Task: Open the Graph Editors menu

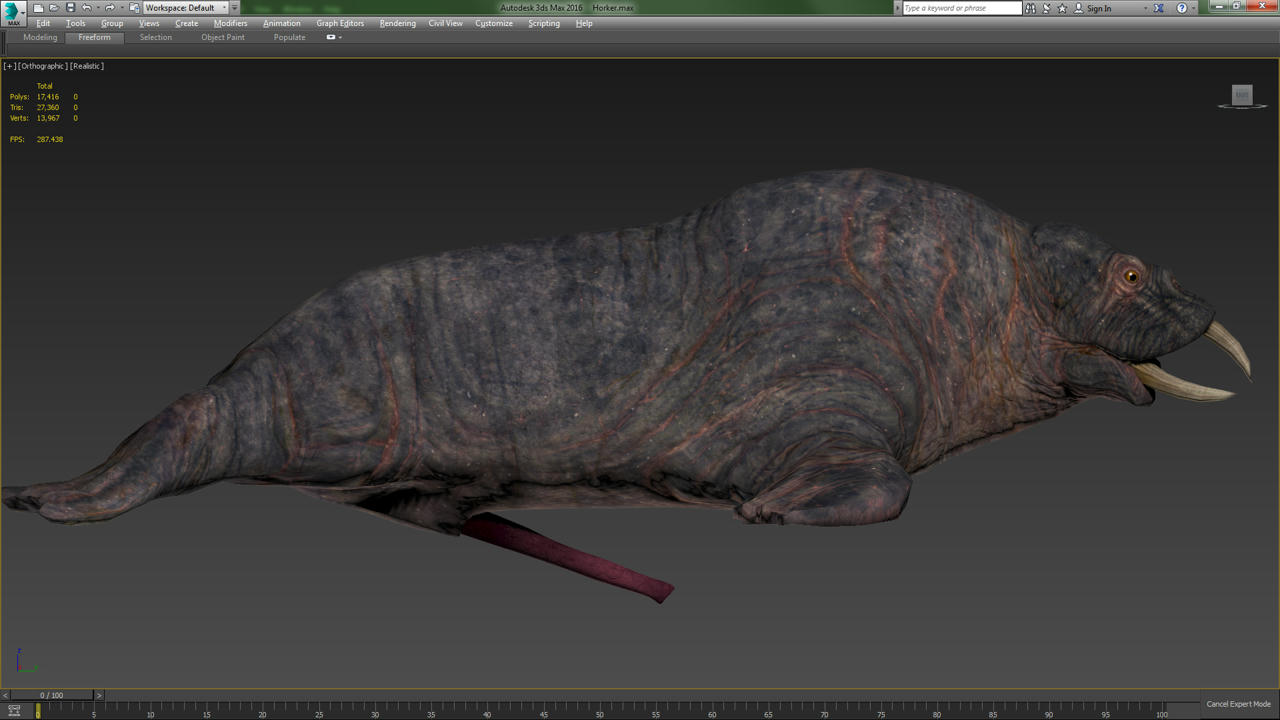Action: point(340,23)
